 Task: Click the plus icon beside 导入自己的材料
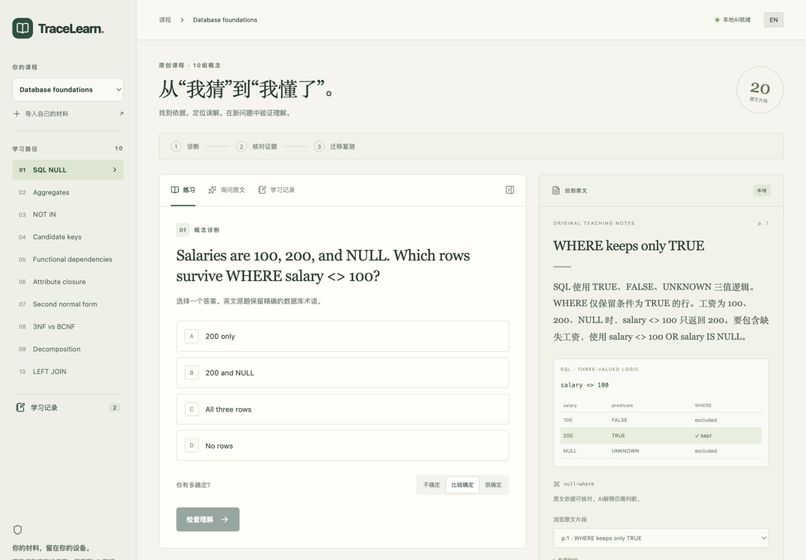pyautogui.click(x=16, y=114)
